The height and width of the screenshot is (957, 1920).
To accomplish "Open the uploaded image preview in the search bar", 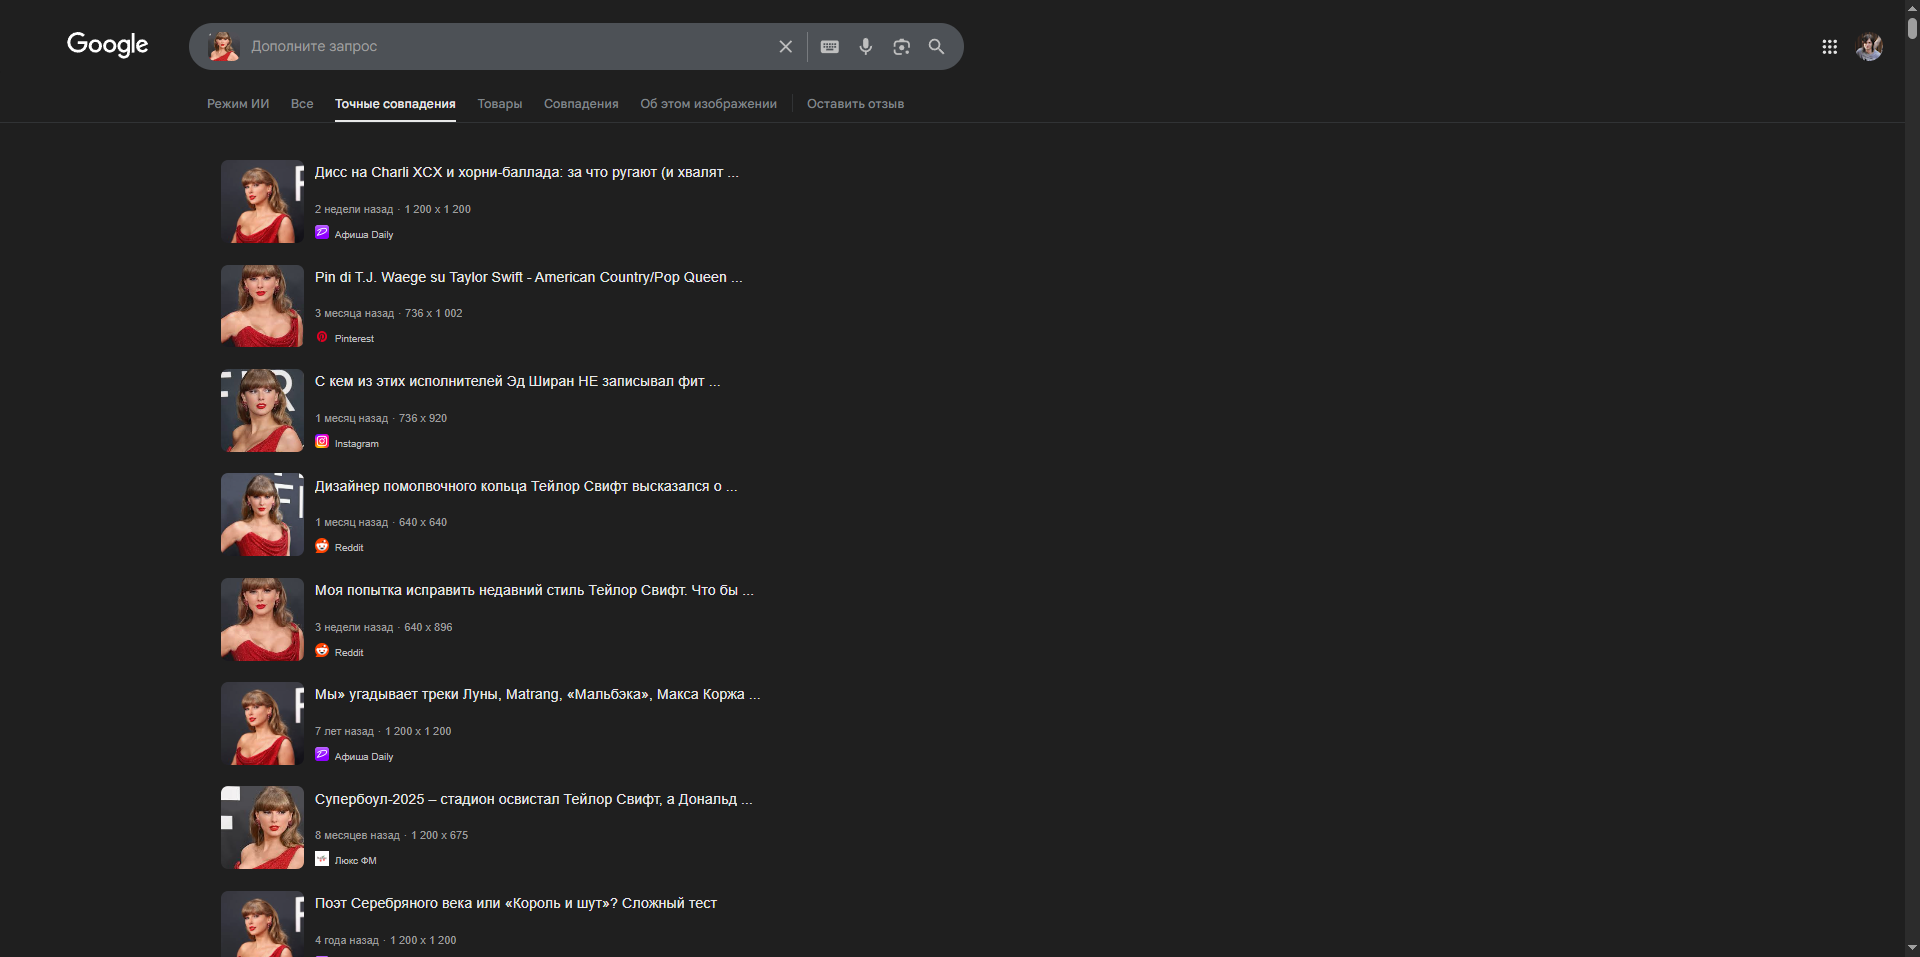I will click(x=223, y=46).
